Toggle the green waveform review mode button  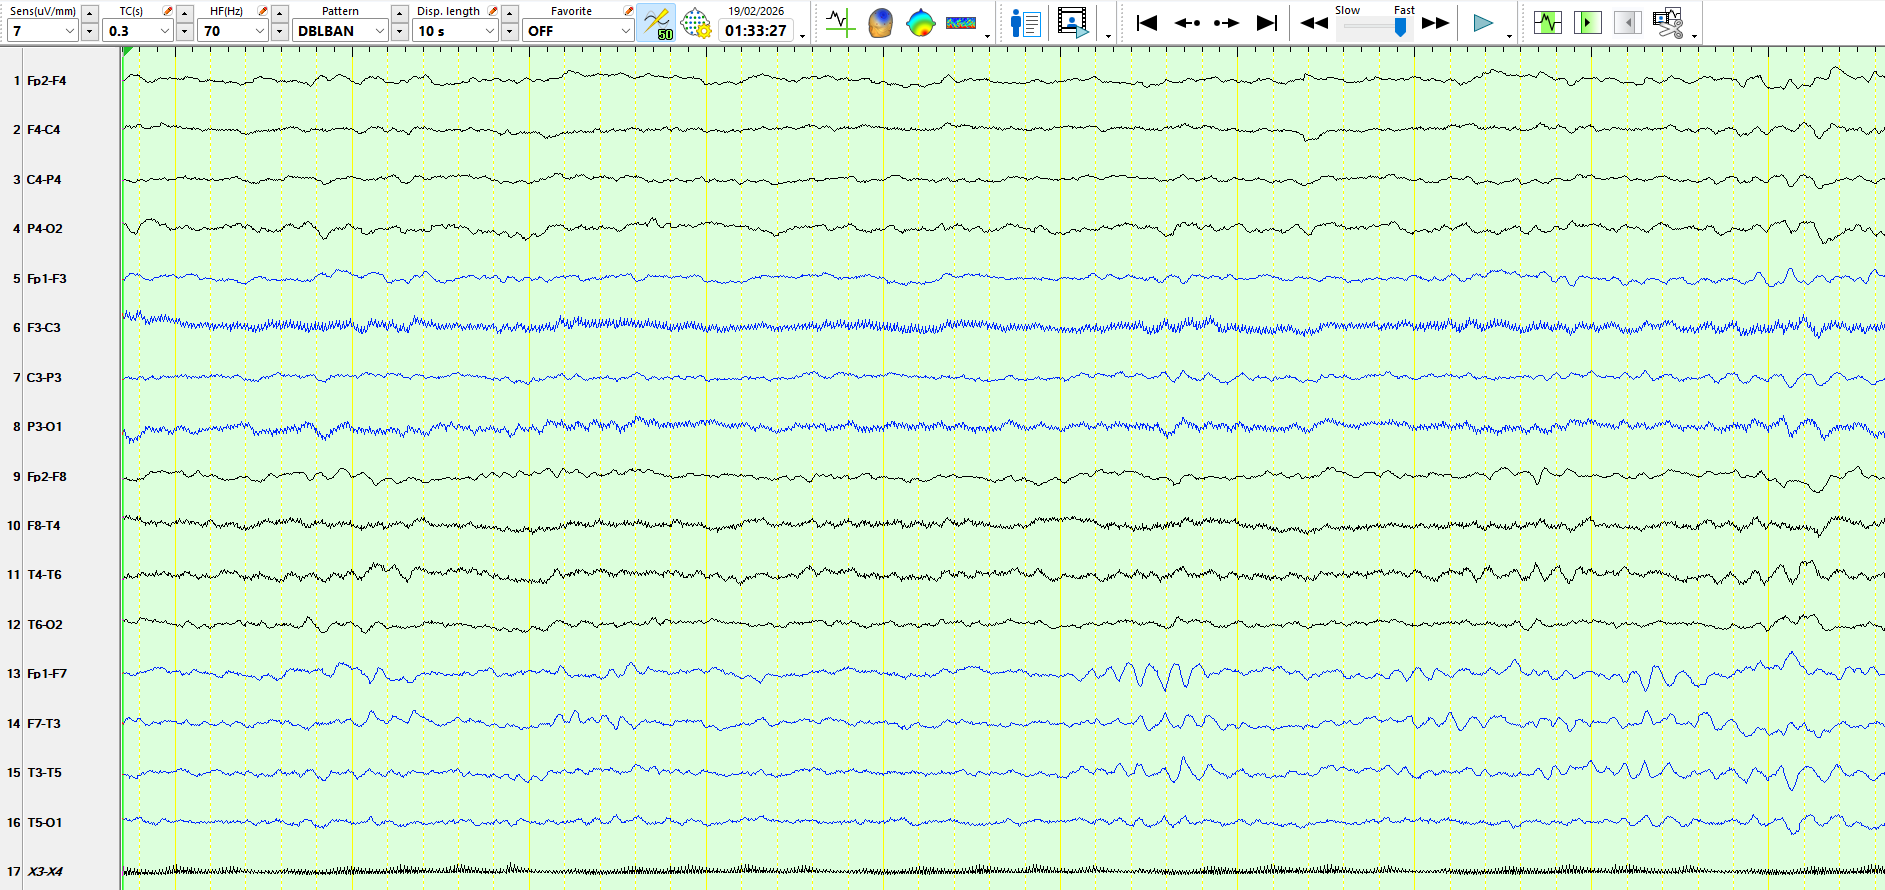[x=1547, y=23]
